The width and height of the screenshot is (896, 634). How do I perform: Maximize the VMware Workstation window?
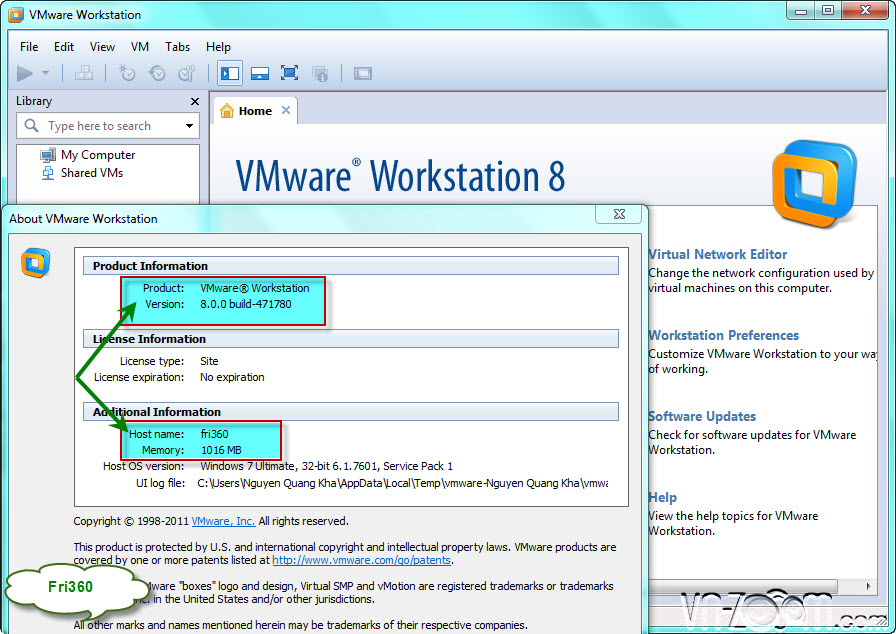point(827,11)
